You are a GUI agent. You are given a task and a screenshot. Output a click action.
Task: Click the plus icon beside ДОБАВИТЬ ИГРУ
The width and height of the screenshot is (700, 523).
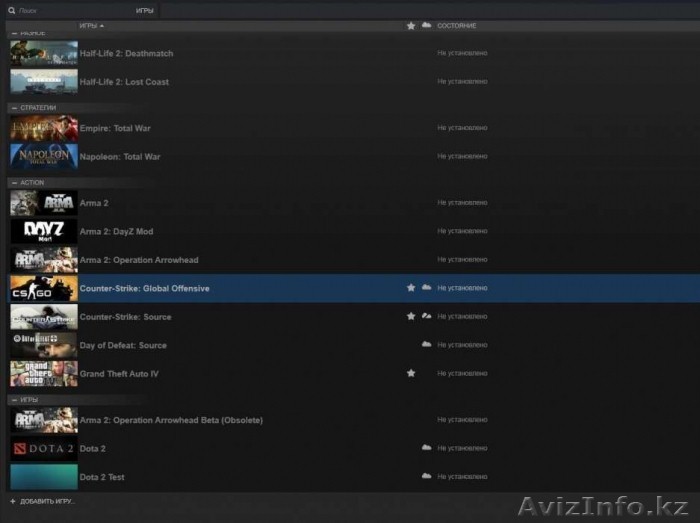12,502
